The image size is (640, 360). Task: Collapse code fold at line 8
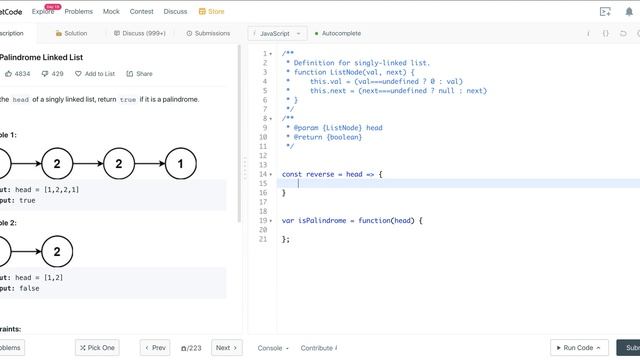click(x=271, y=119)
